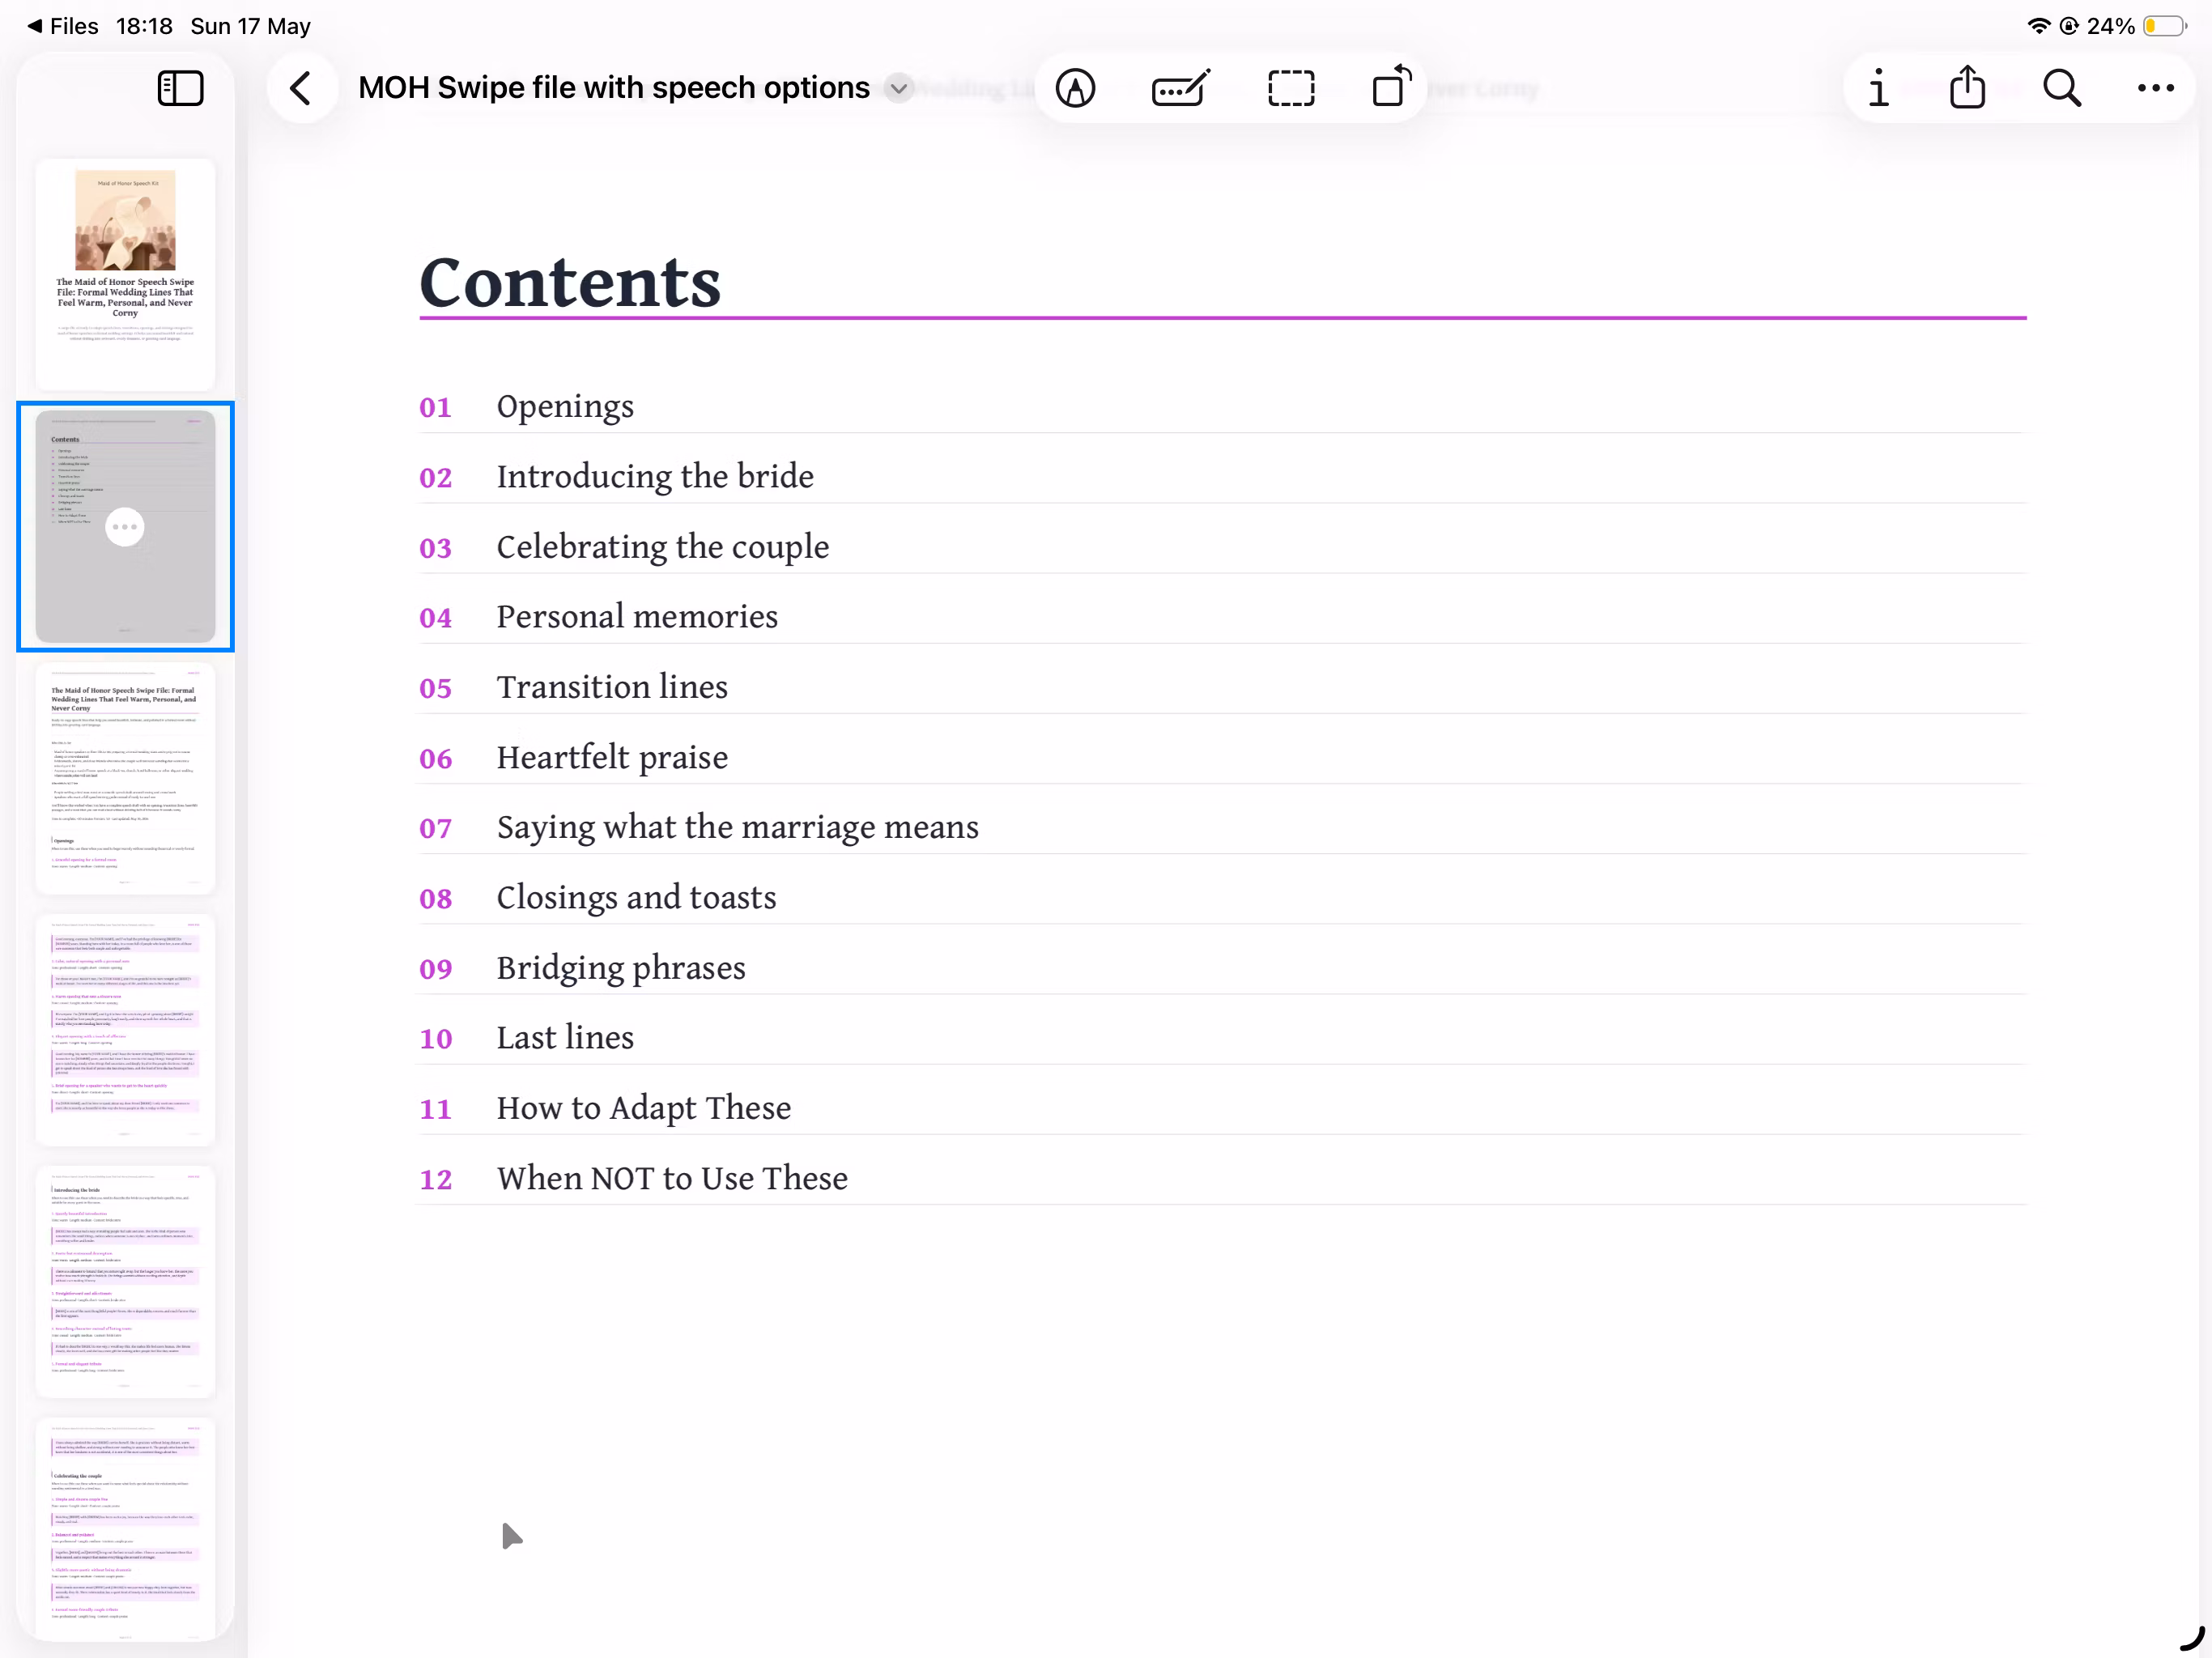Viewport: 2212px width, 1658px height.
Task: Open the form fill text tool
Action: (1181, 88)
